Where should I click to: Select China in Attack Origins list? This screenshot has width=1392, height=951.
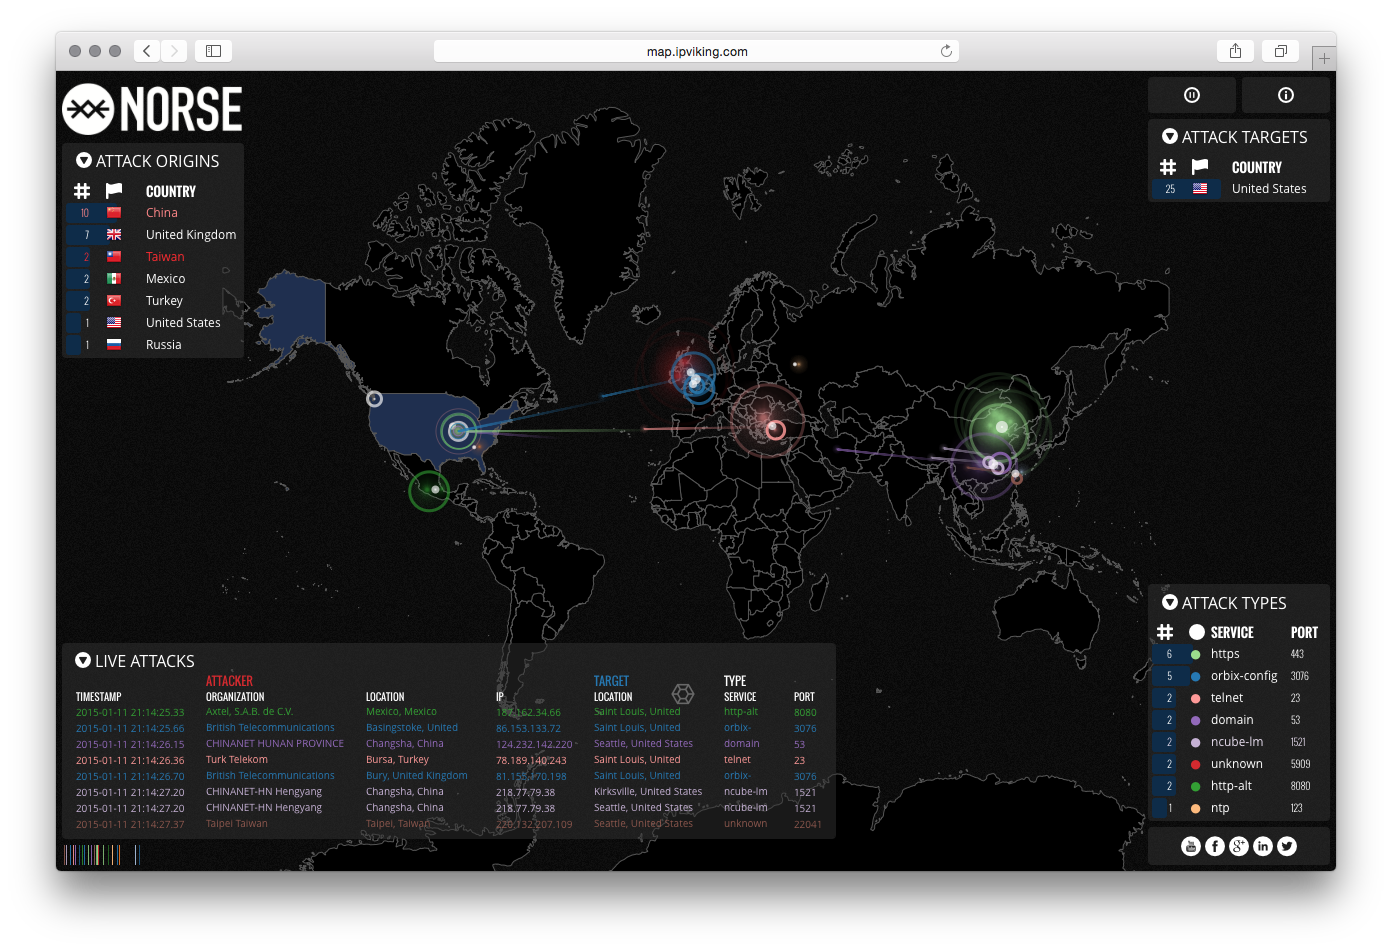[x=161, y=212]
